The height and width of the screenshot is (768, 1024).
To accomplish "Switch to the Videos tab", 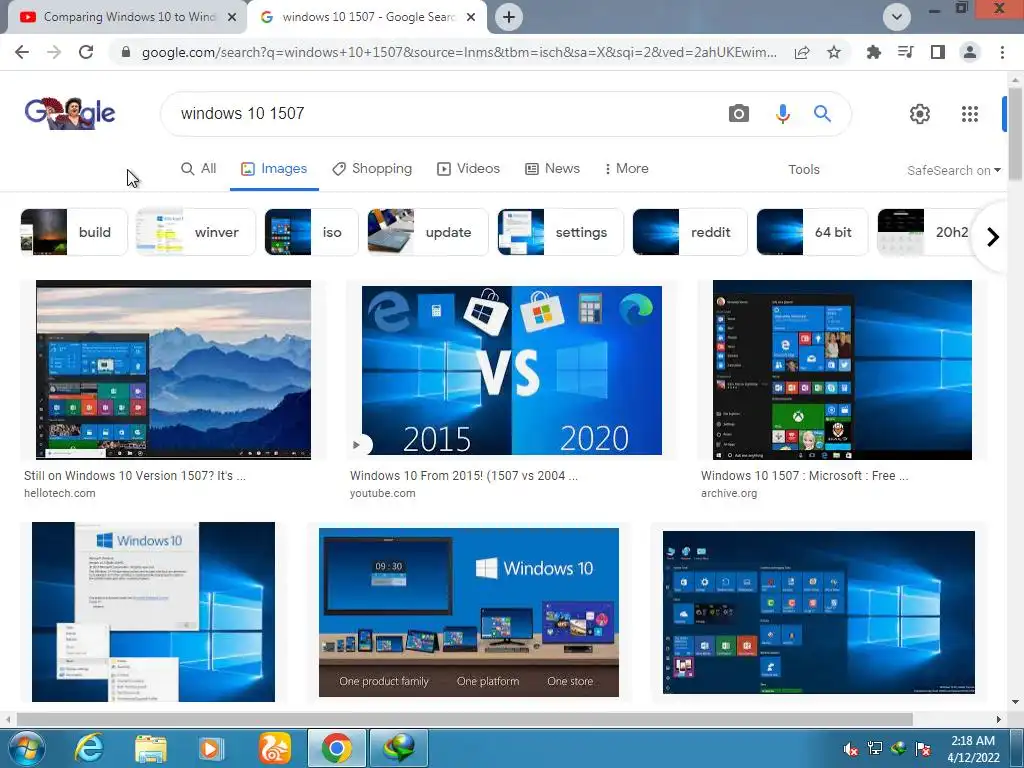I will pos(468,168).
